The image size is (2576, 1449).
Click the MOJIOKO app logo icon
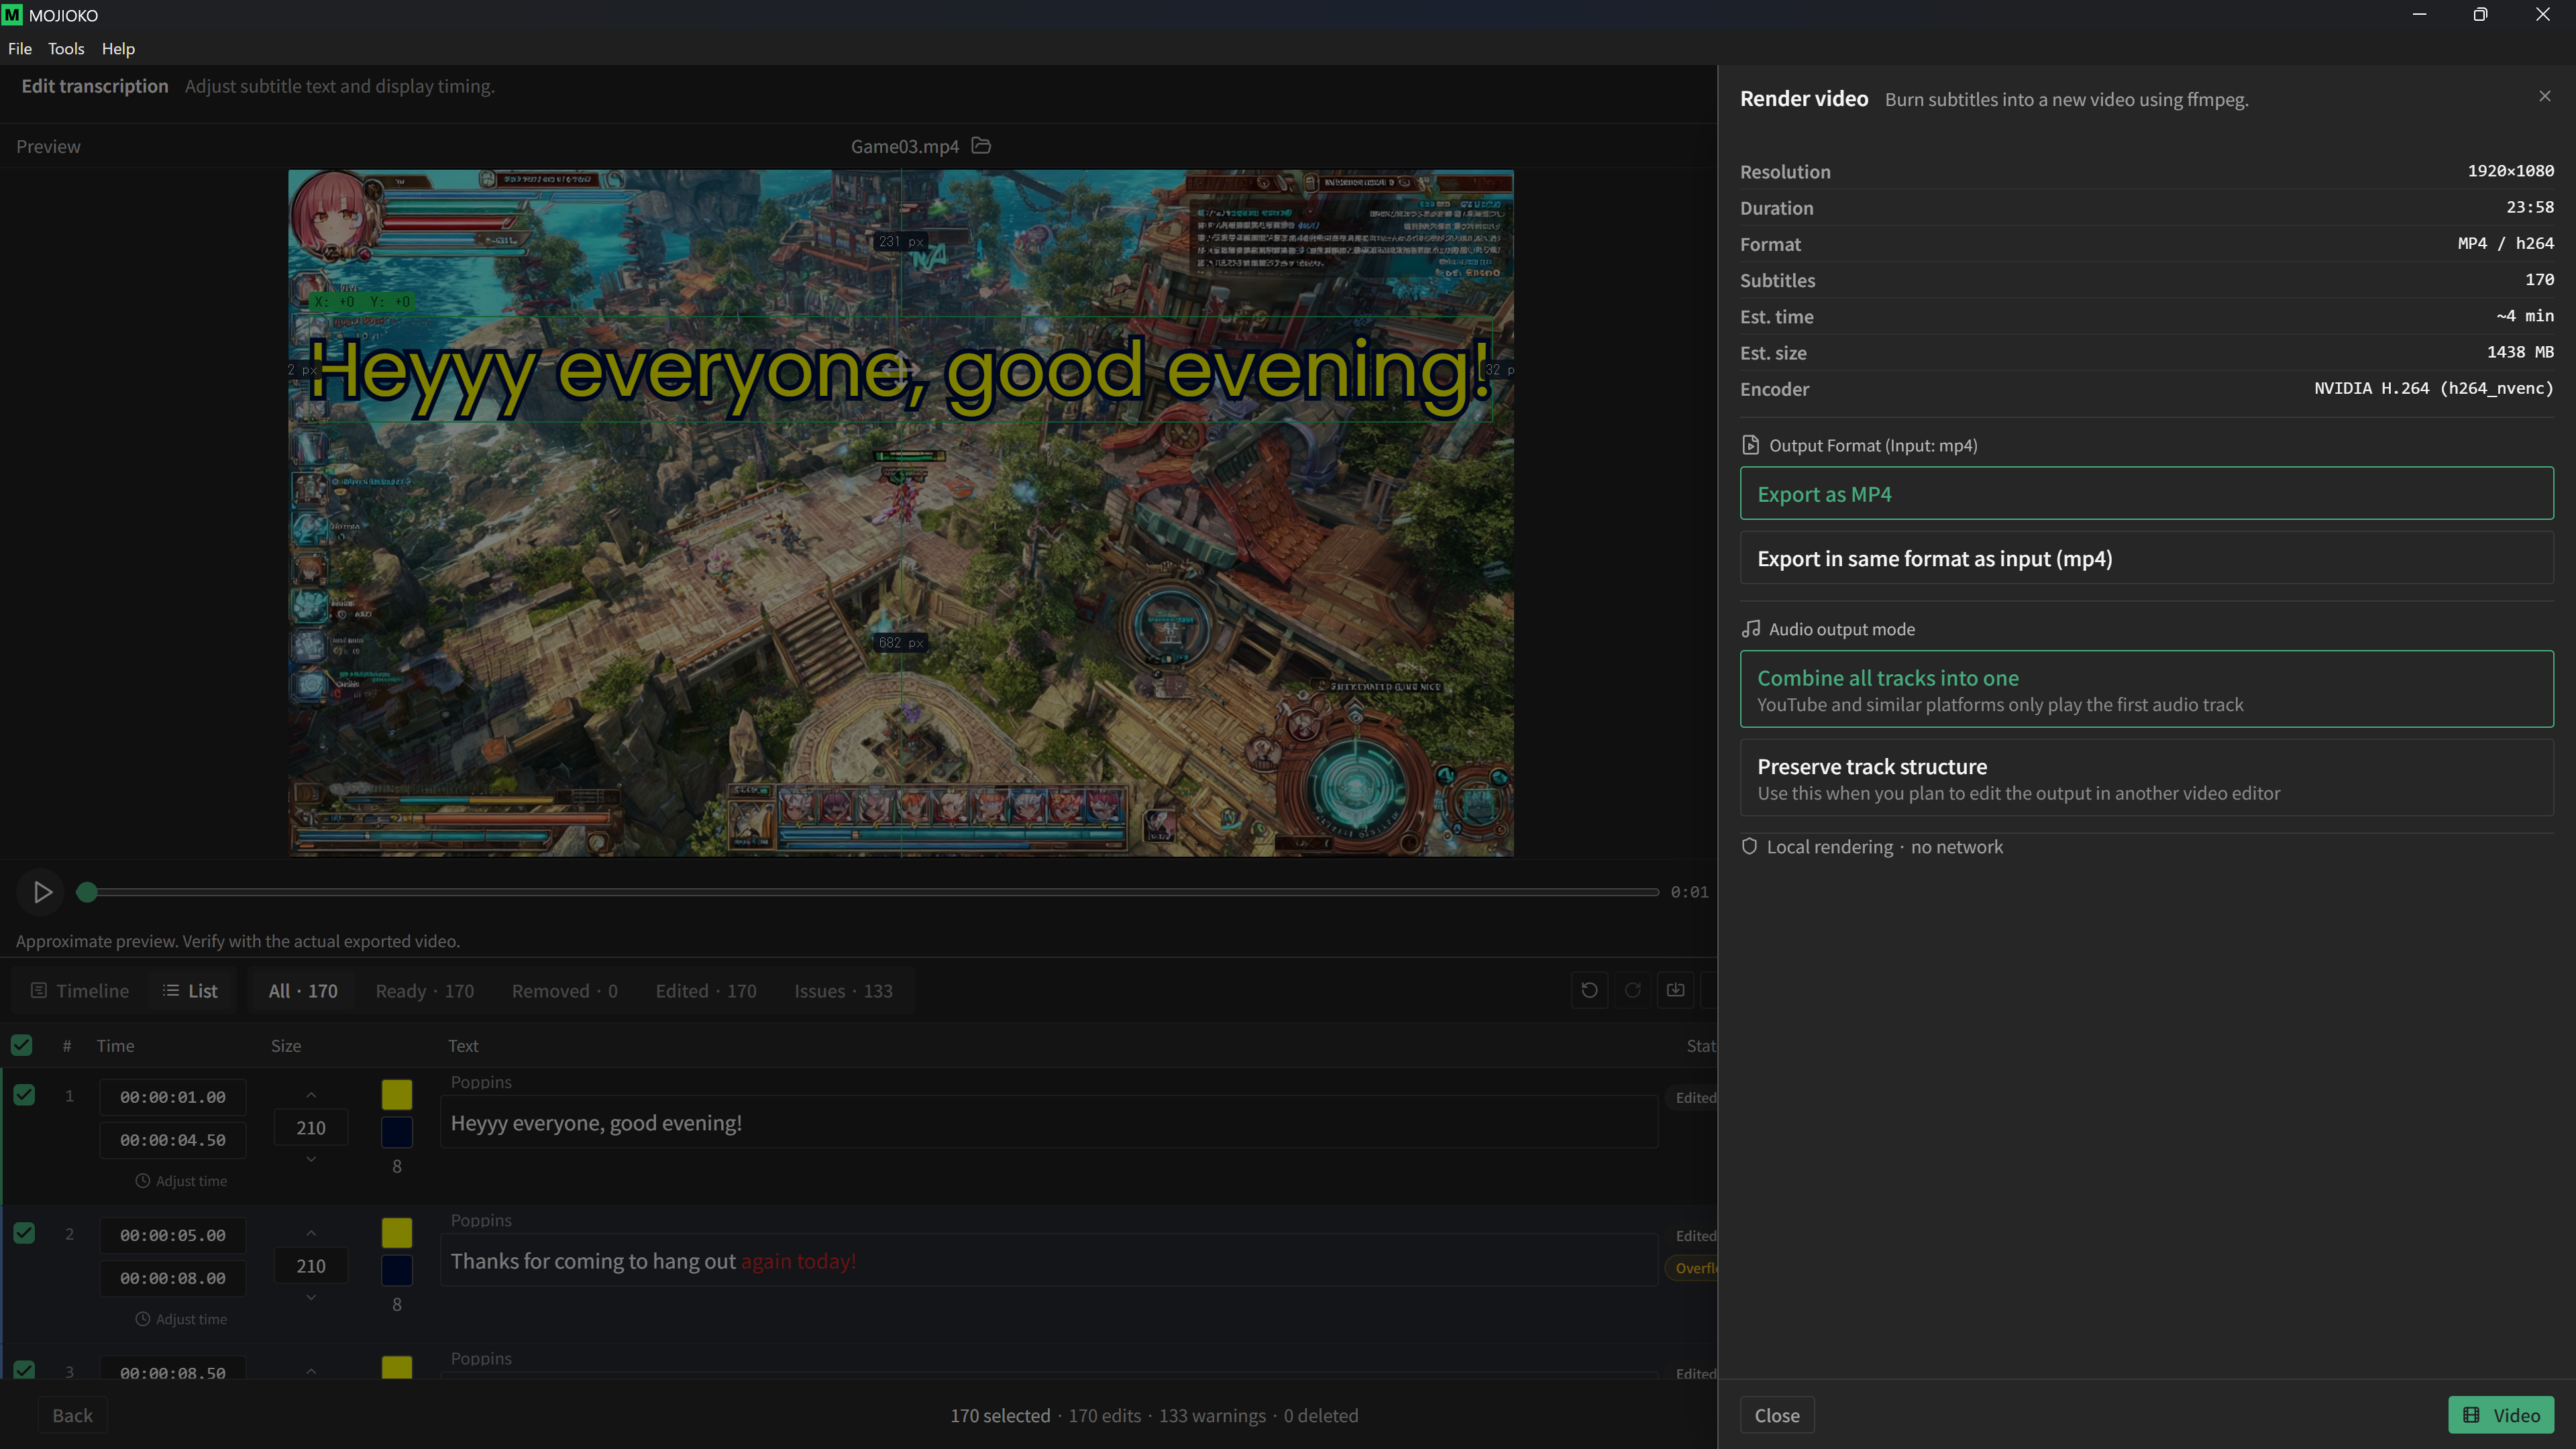pyautogui.click(x=12, y=15)
